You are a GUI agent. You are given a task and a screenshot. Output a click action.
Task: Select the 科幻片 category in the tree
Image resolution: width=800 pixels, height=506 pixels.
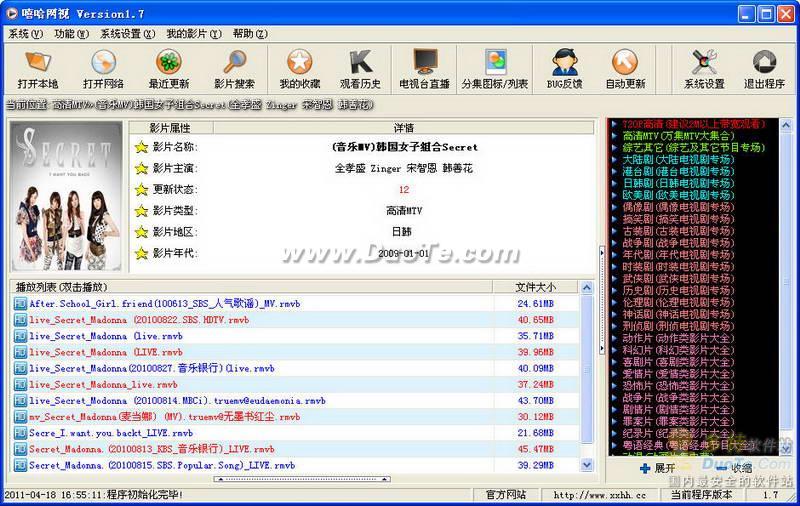[x=678, y=350]
